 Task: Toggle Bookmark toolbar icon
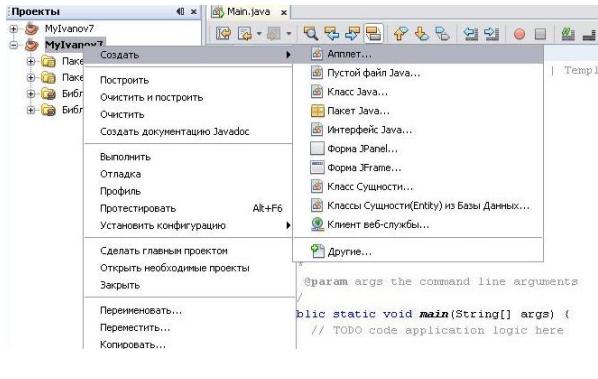pos(442,34)
